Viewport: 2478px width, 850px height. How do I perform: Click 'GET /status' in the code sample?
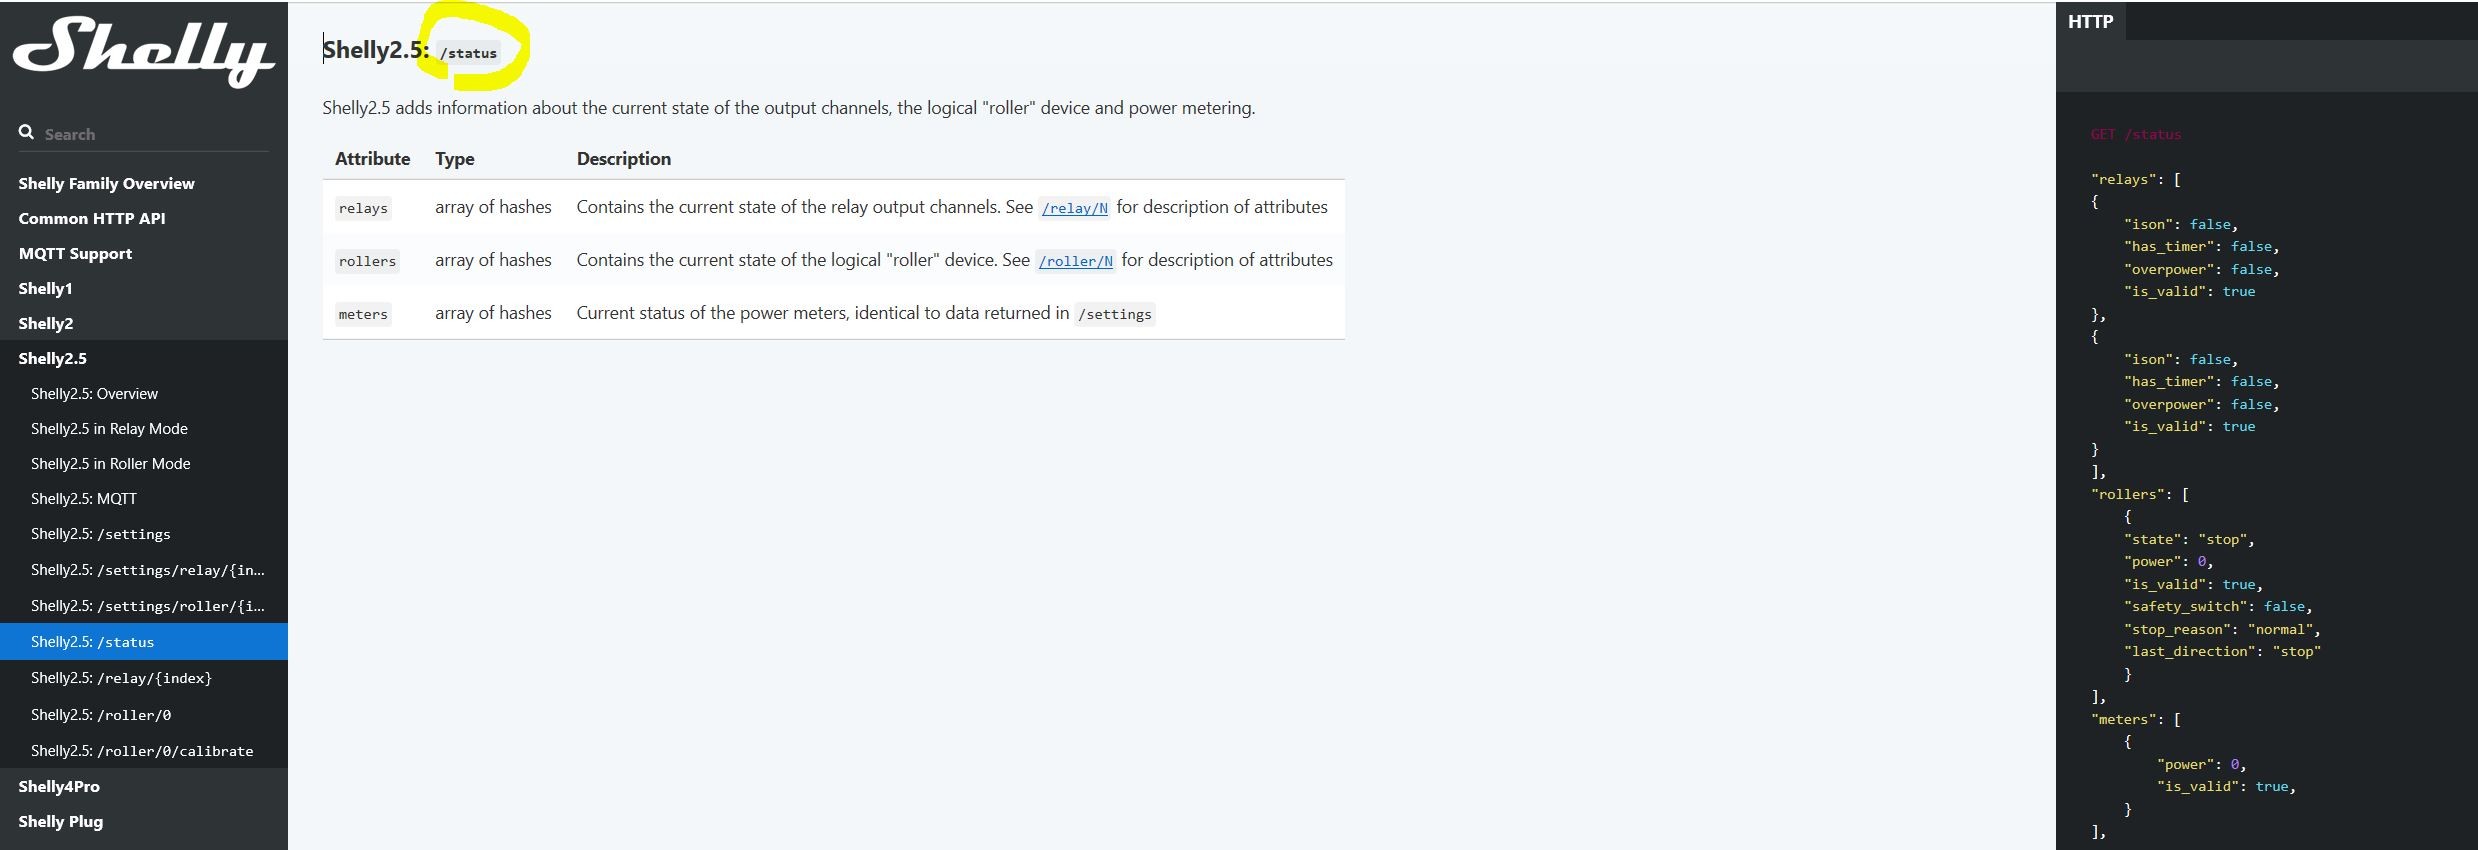coord(2136,134)
